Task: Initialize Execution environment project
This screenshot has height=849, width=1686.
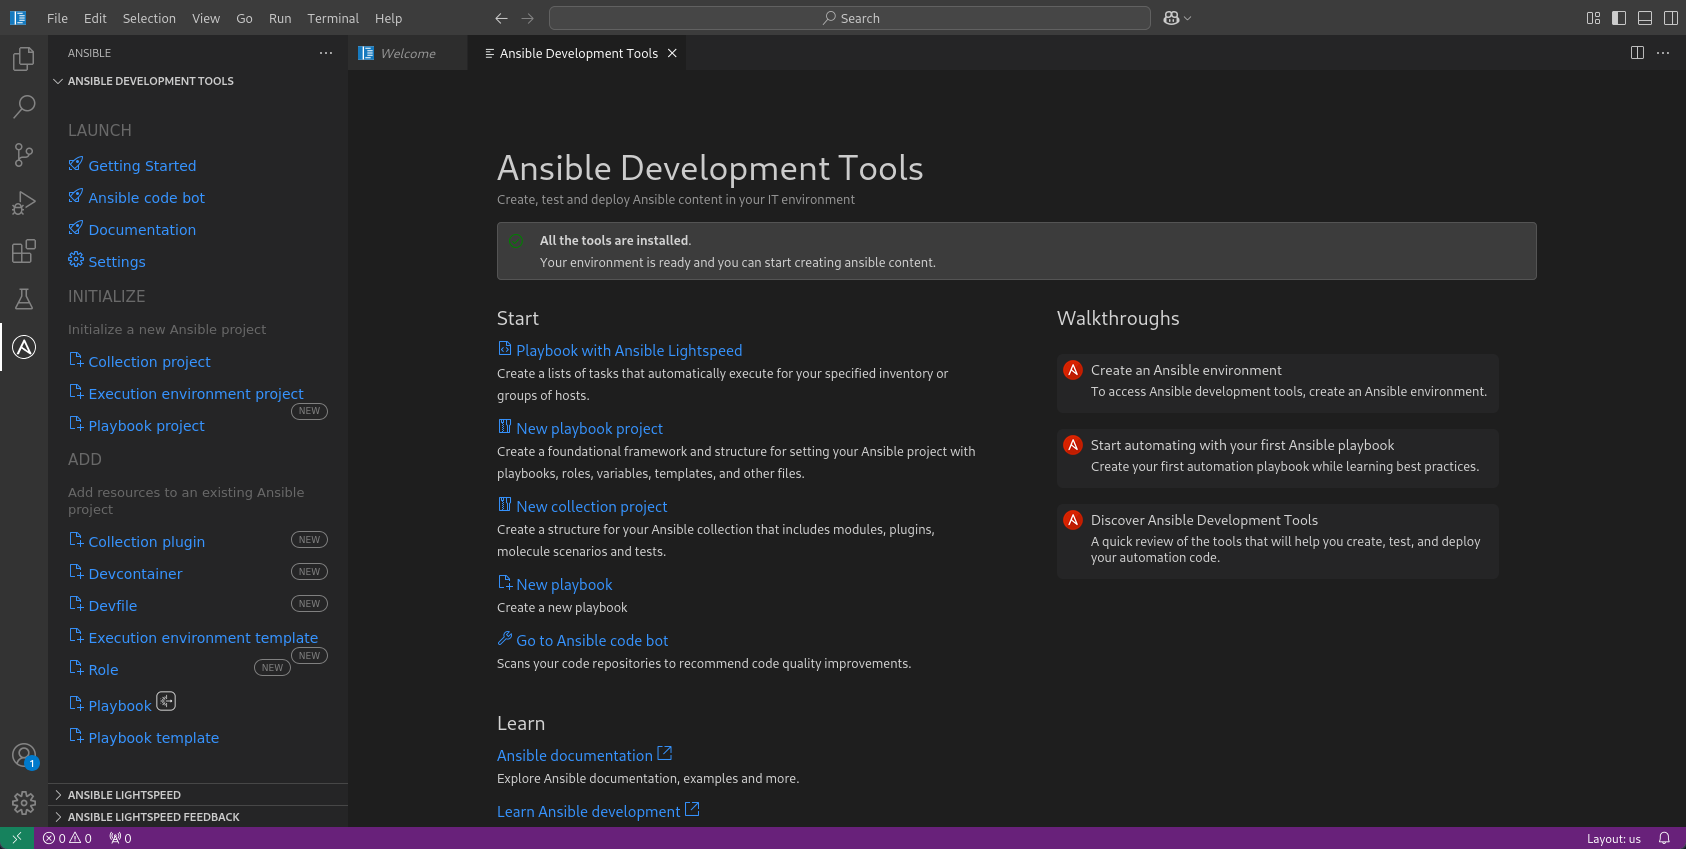Action: (196, 394)
